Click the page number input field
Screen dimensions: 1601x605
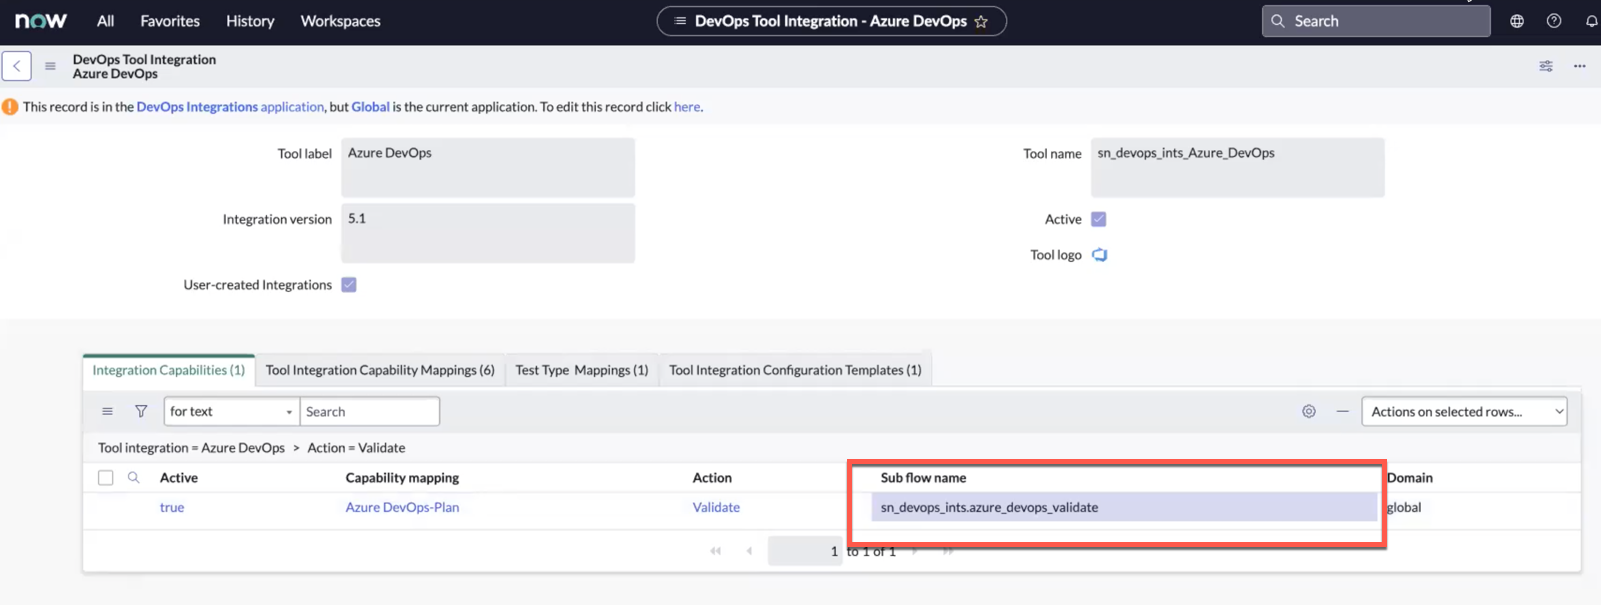point(805,551)
